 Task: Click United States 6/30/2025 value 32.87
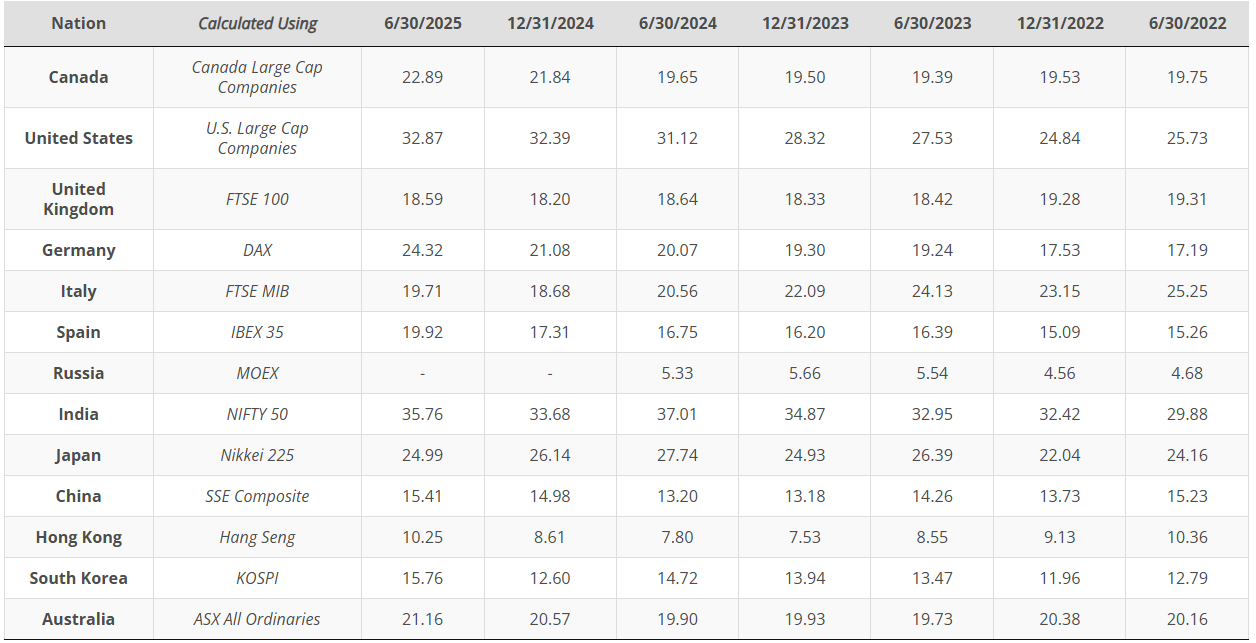click(x=422, y=138)
